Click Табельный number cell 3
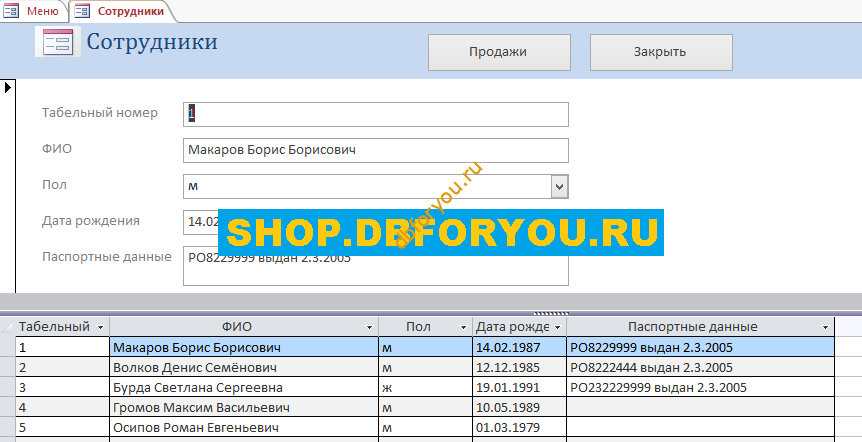862x442 pixels. pos(63,388)
